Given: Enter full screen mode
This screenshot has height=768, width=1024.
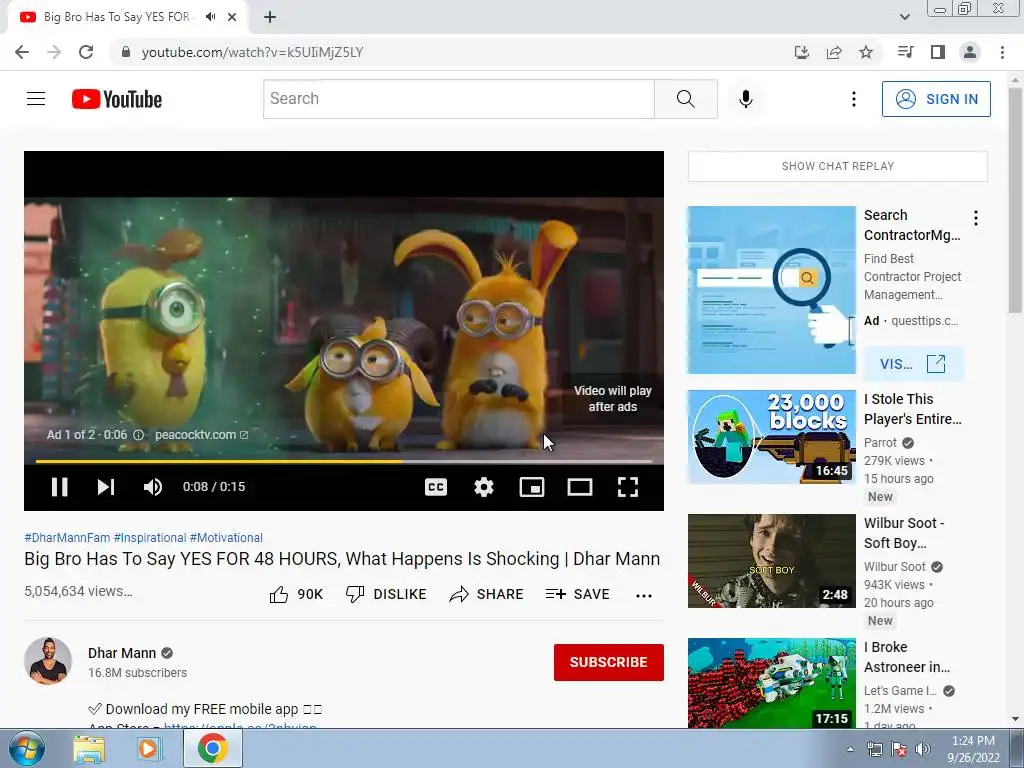Looking at the screenshot, I should (628, 487).
